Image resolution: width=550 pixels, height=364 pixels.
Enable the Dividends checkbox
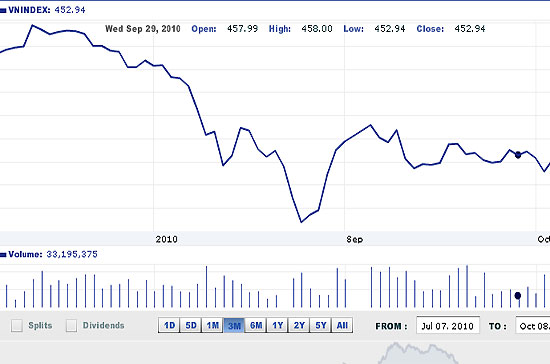pyautogui.click(x=71, y=325)
